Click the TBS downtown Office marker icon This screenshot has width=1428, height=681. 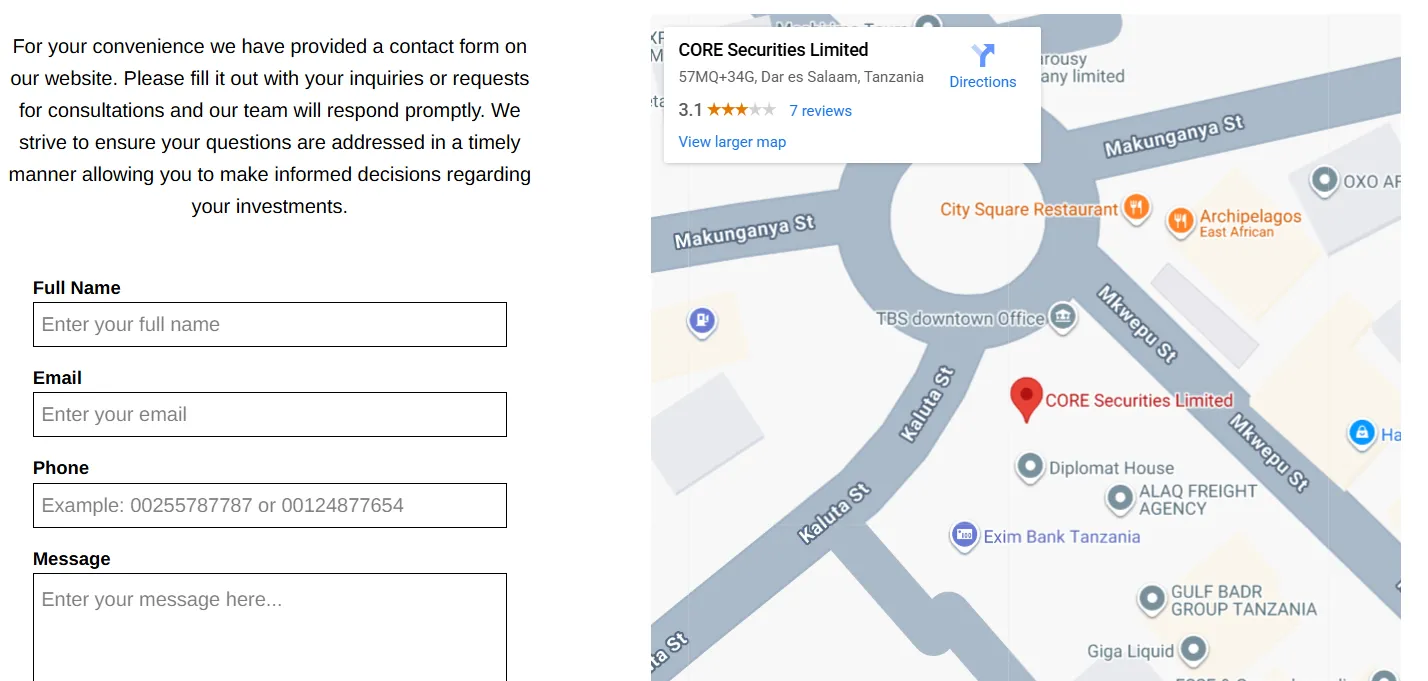coord(1063,318)
